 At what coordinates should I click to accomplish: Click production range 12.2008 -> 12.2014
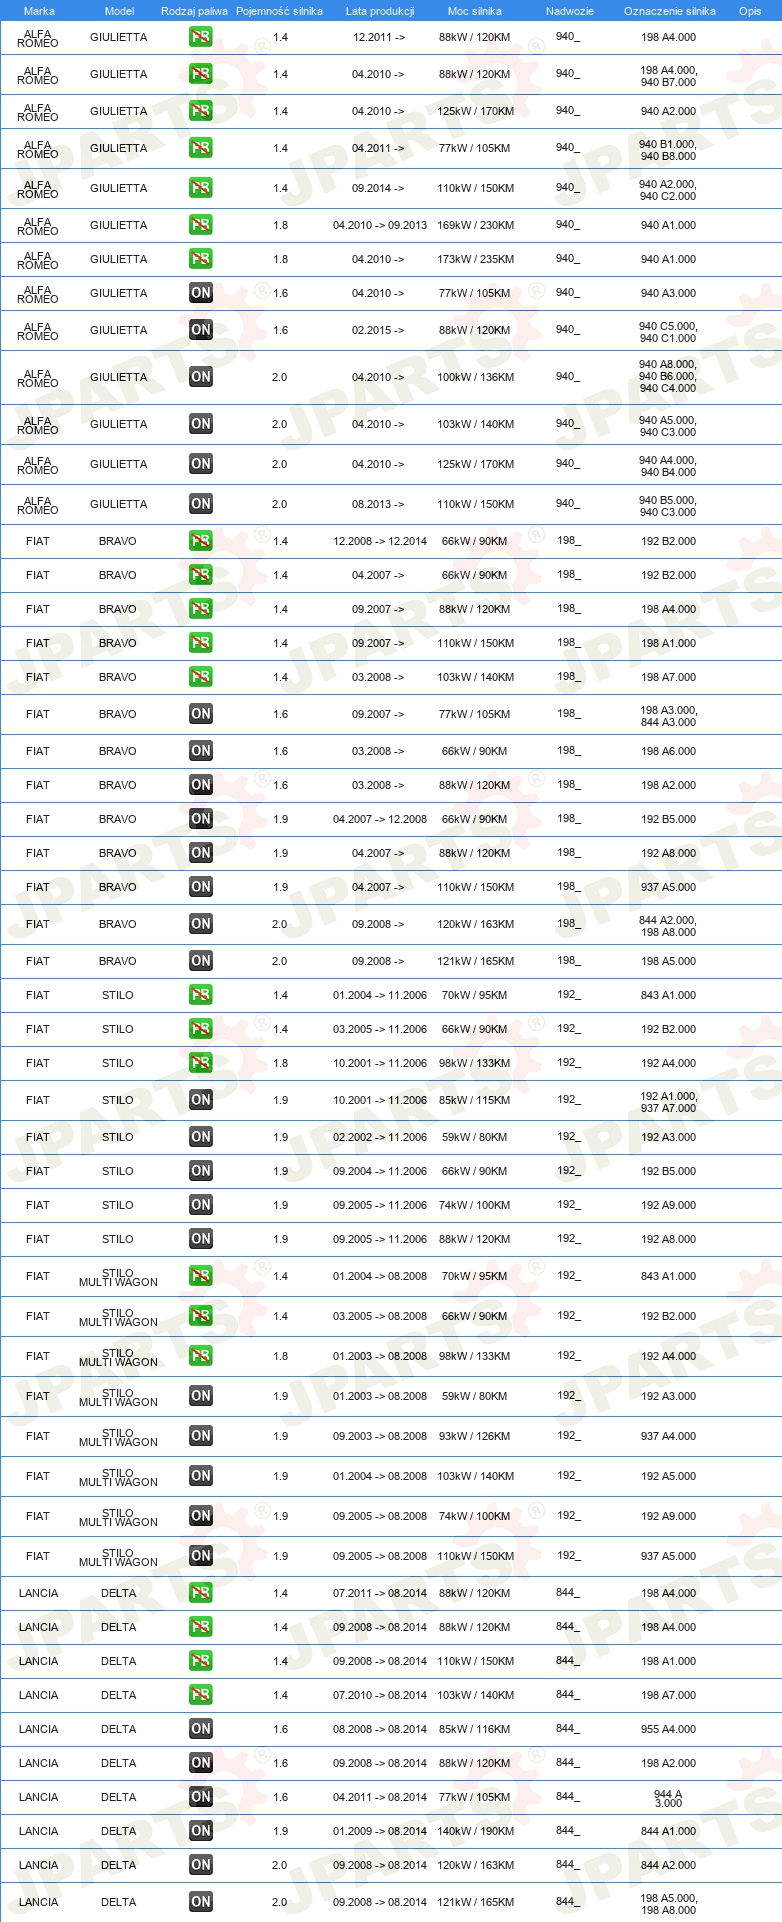(x=380, y=541)
